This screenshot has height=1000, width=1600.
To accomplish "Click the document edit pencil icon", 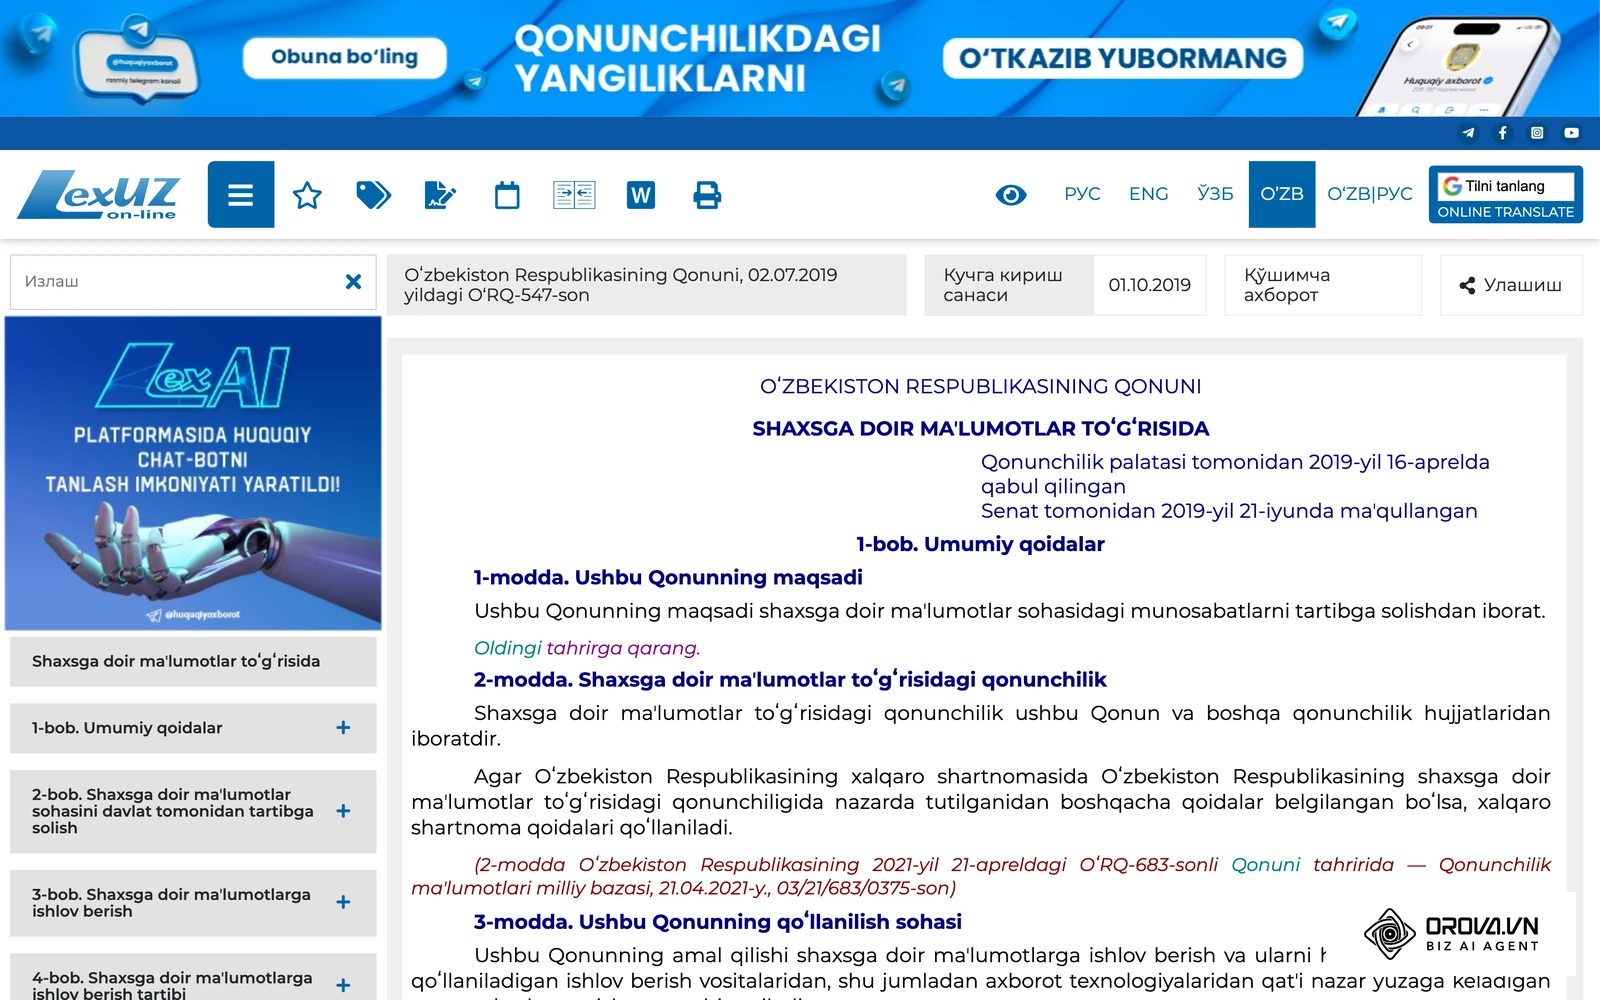I will (440, 195).
